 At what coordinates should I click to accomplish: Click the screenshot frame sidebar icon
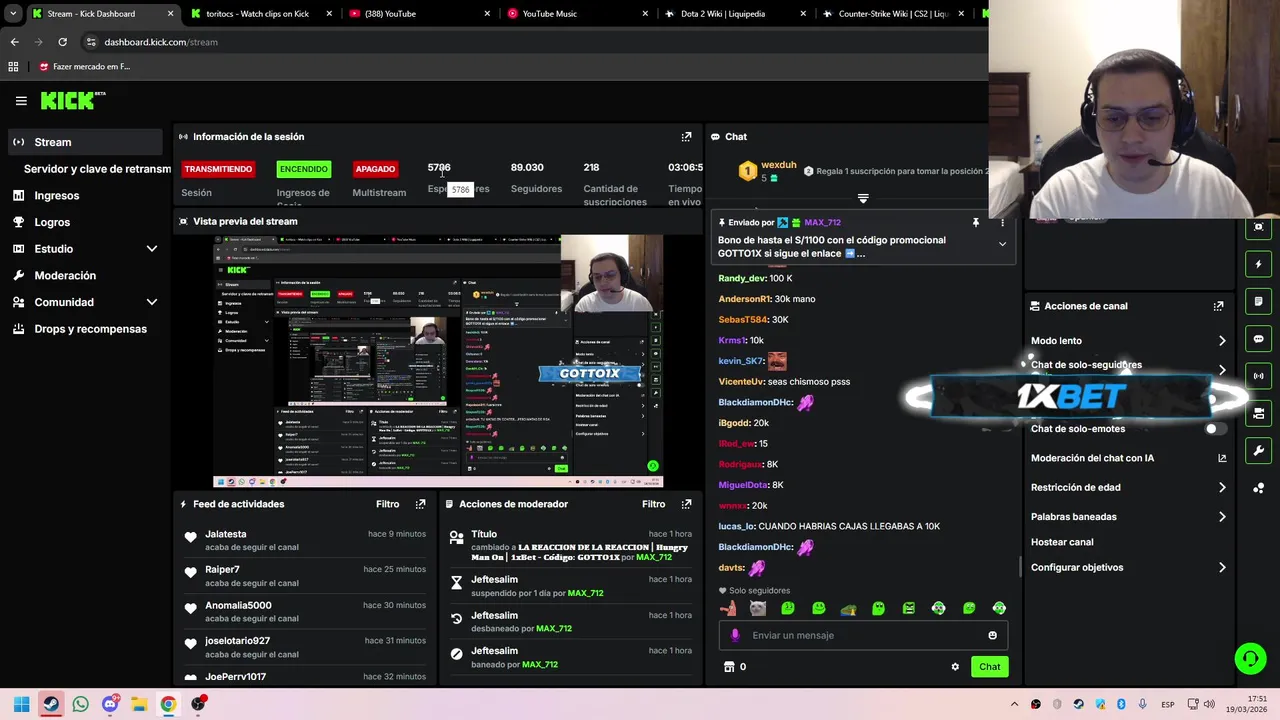point(1258,228)
